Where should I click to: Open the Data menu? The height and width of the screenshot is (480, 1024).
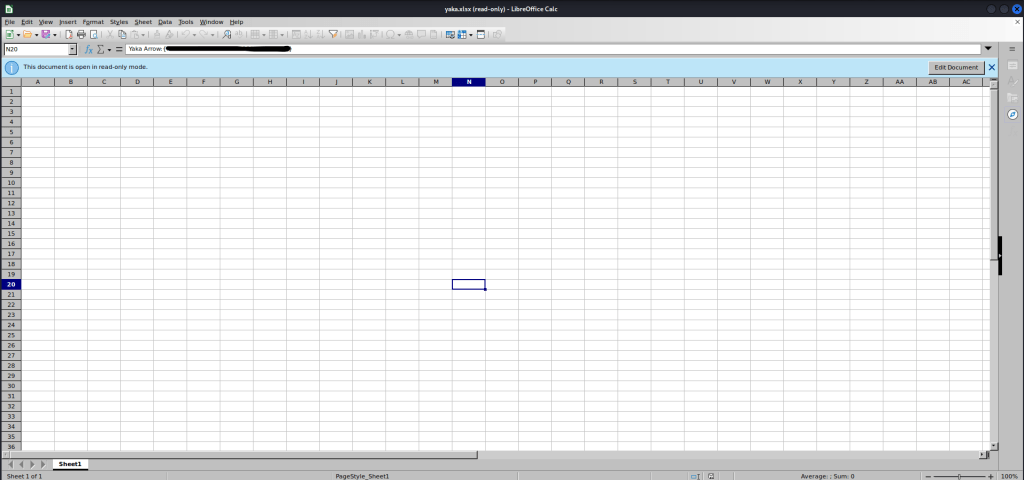click(x=165, y=21)
